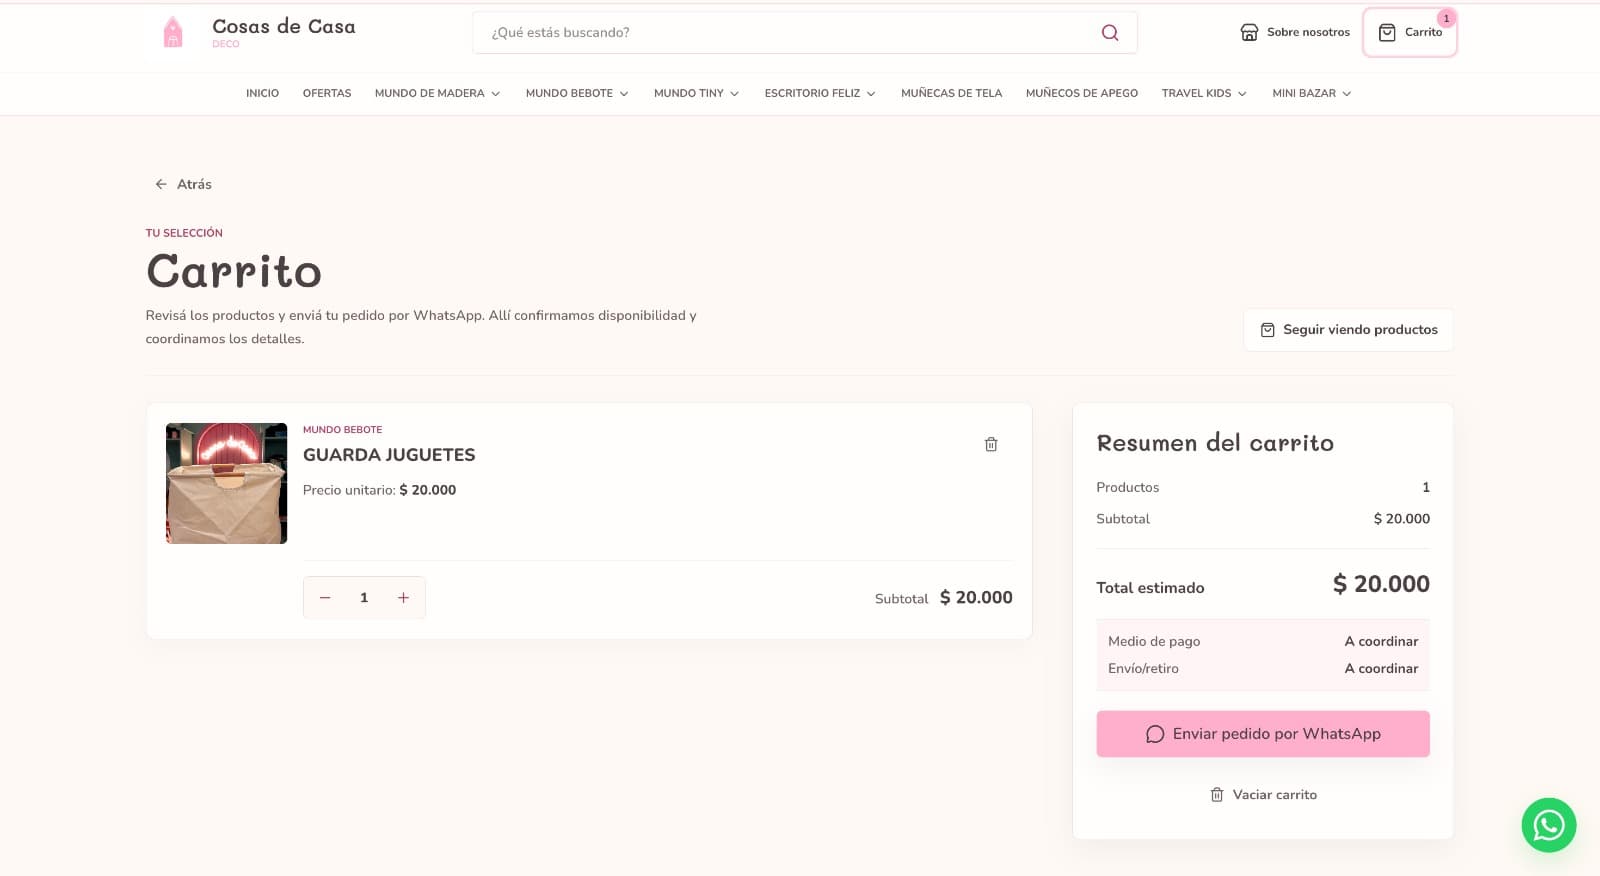Increase quantity with the plus button

[x=403, y=597]
